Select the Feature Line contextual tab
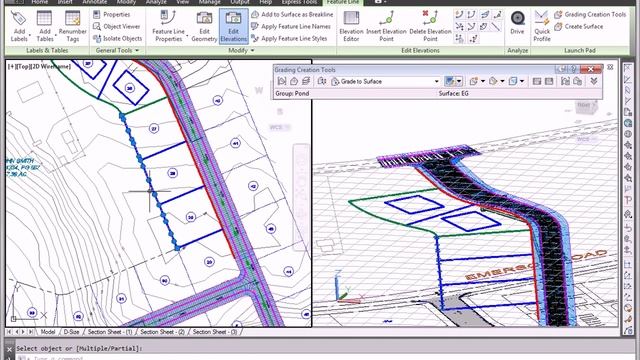 343,2
